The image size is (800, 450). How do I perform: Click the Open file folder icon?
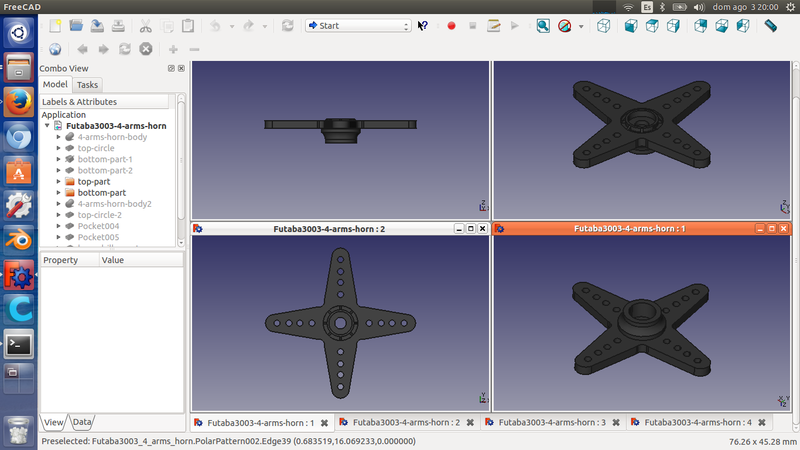pos(76,26)
